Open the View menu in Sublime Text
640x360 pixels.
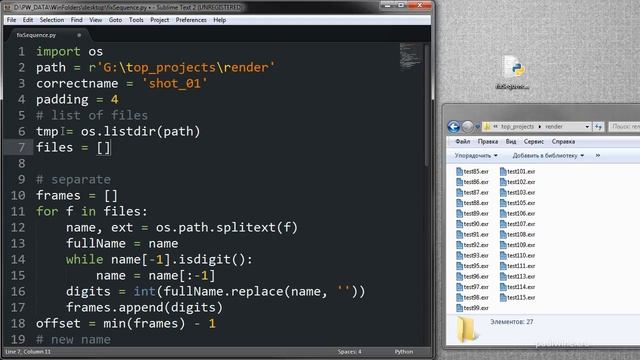(96, 20)
